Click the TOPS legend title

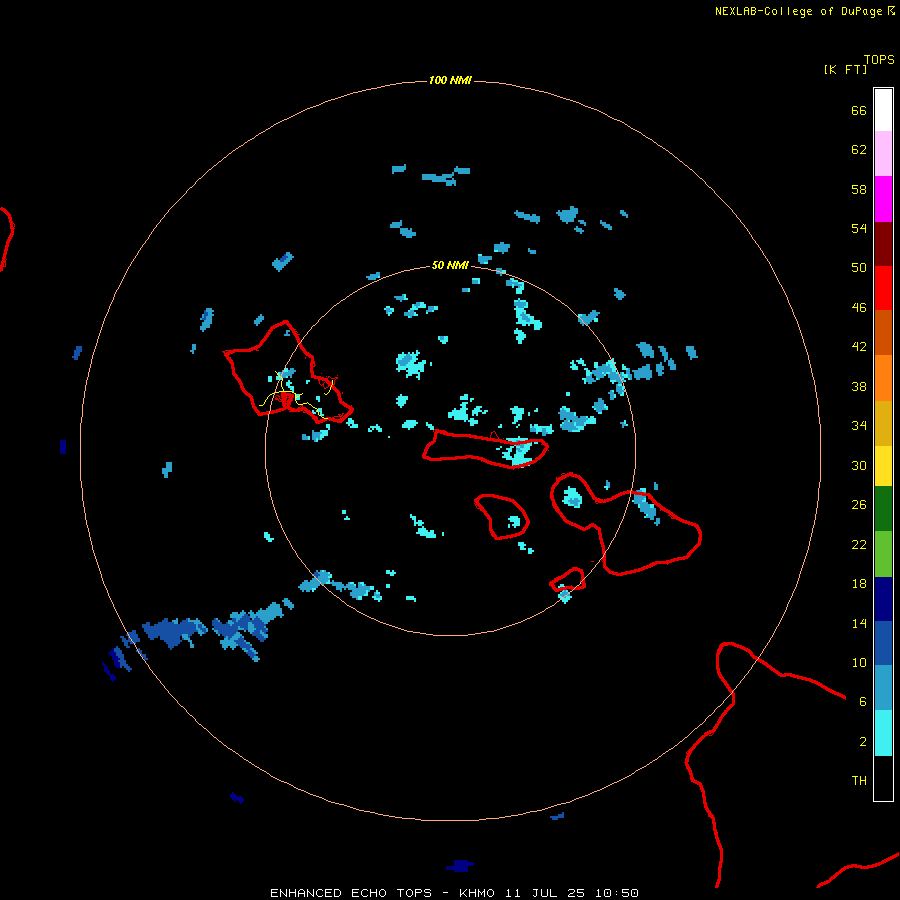(x=879, y=60)
